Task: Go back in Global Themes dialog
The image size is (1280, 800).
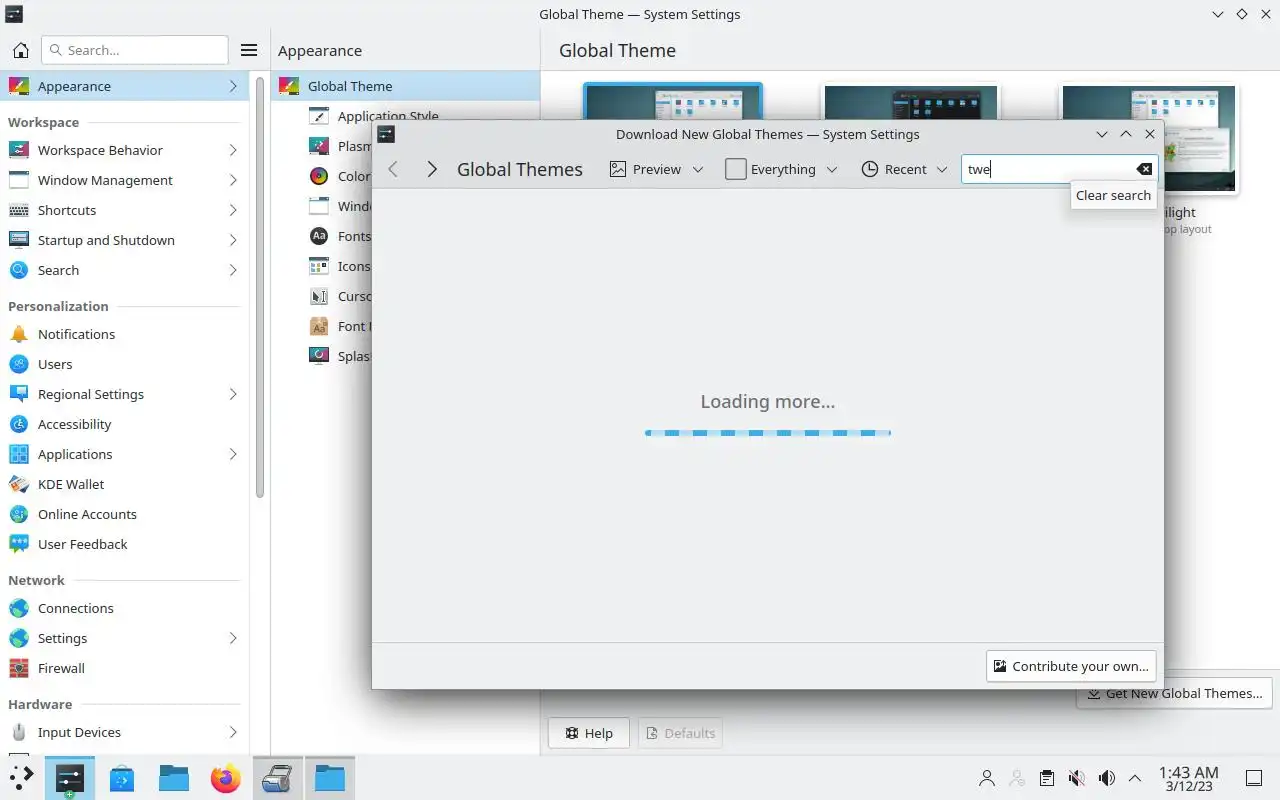Action: (x=393, y=169)
